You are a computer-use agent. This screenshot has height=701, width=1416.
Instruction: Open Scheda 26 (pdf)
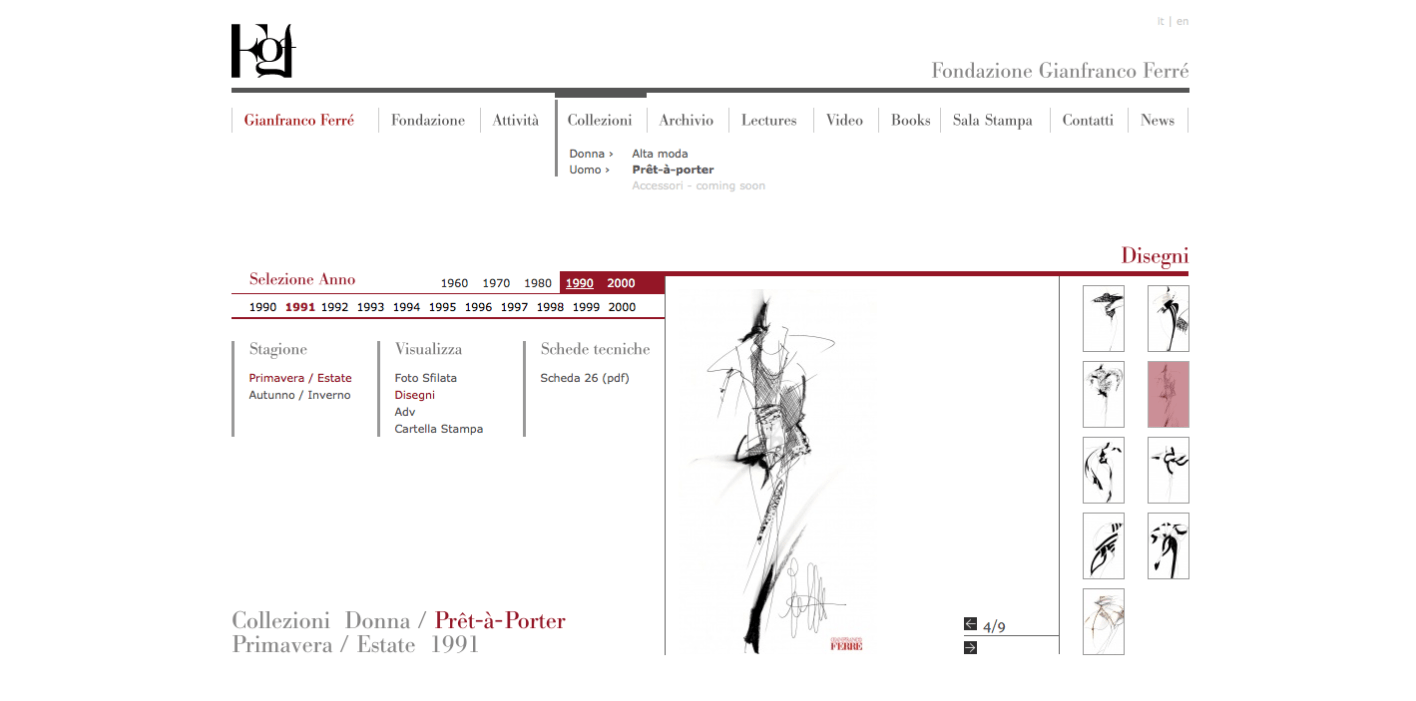click(x=585, y=379)
